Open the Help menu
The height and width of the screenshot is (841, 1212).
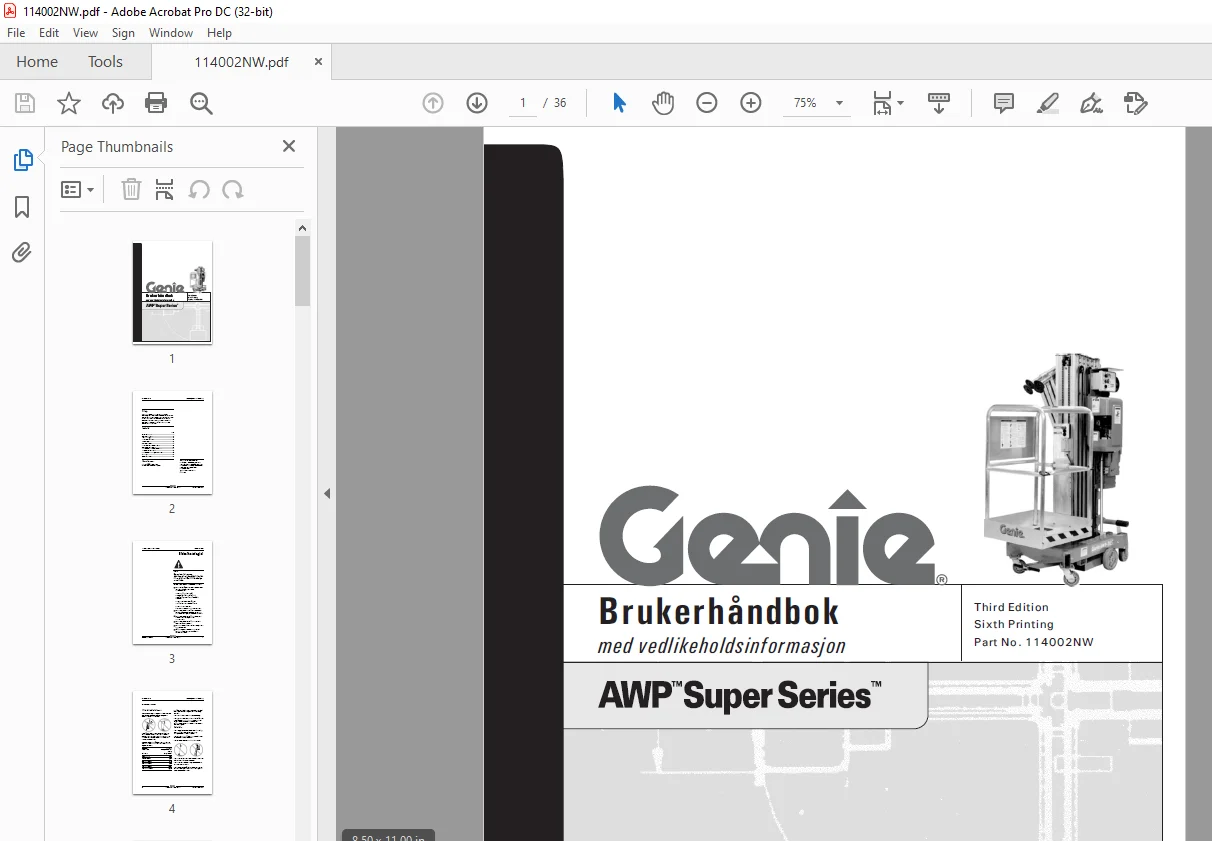pyautogui.click(x=219, y=33)
